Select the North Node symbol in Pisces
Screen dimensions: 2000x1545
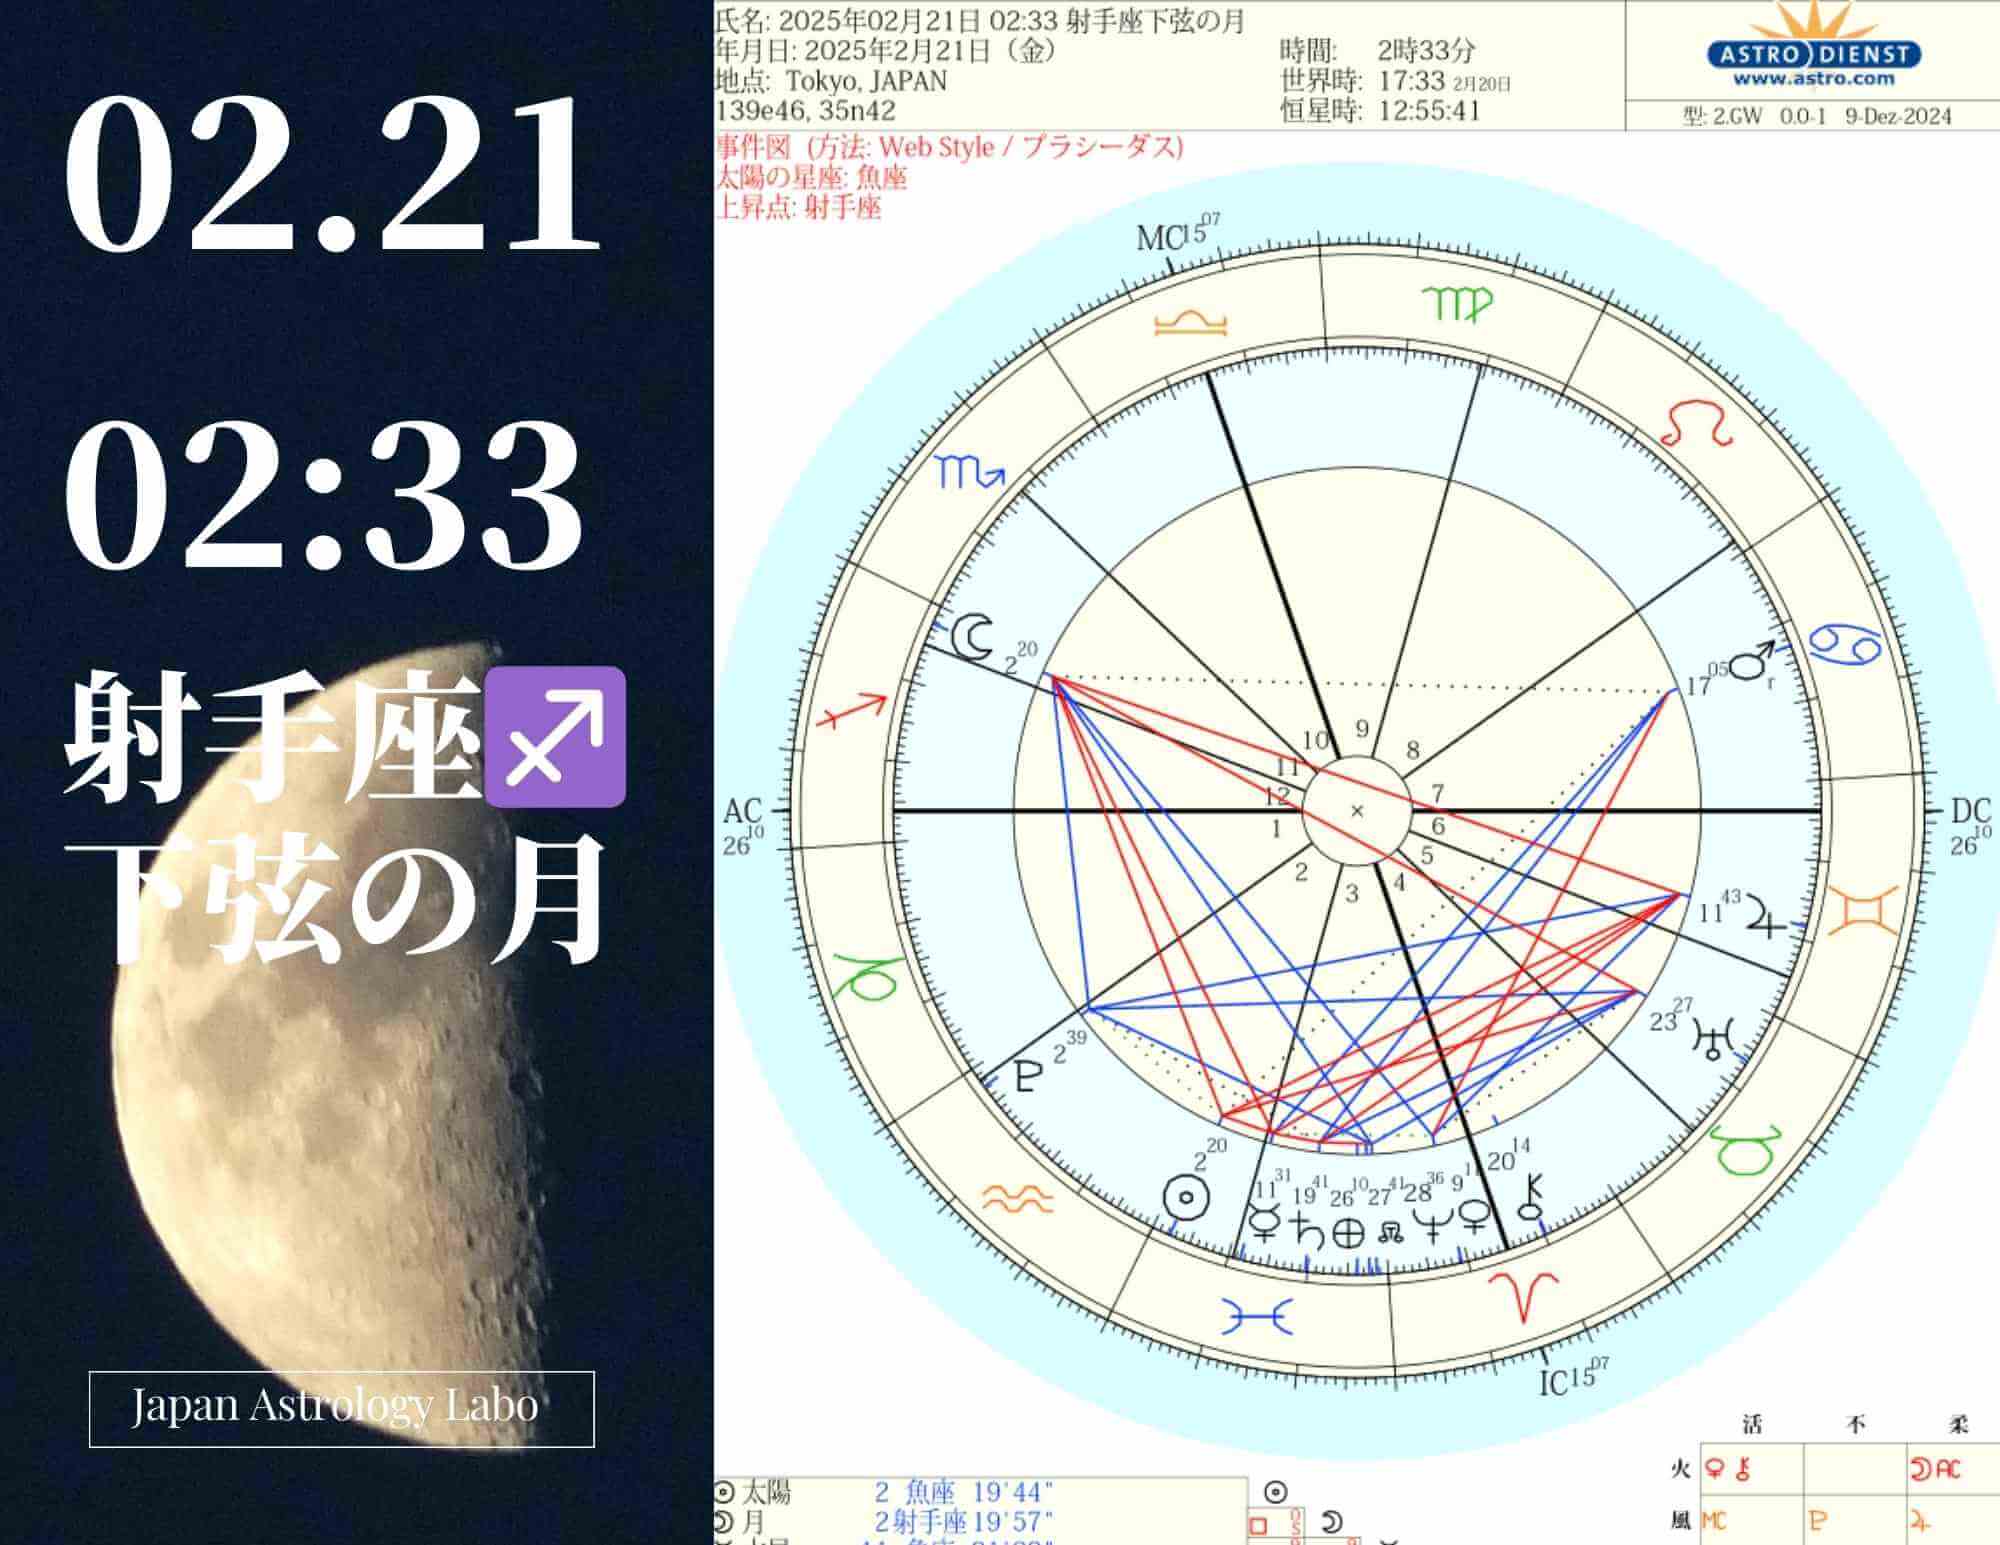tap(1390, 1232)
